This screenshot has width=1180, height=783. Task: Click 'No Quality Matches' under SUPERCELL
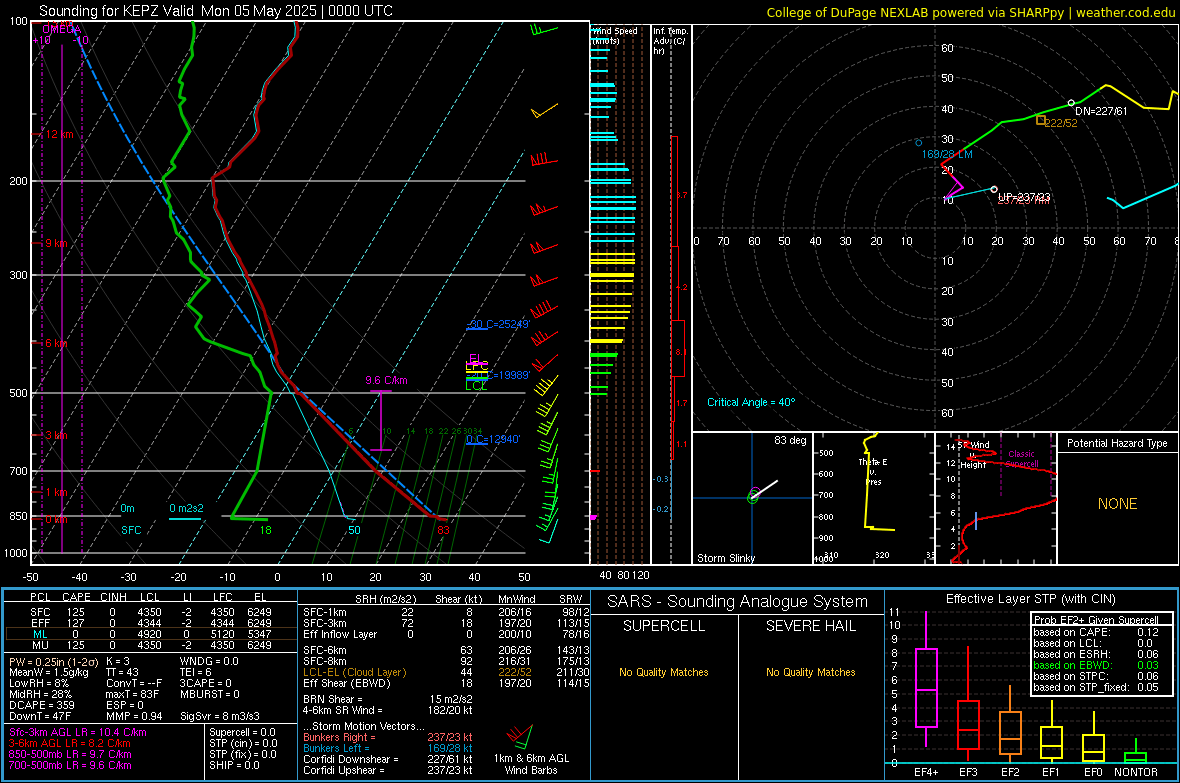point(664,672)
